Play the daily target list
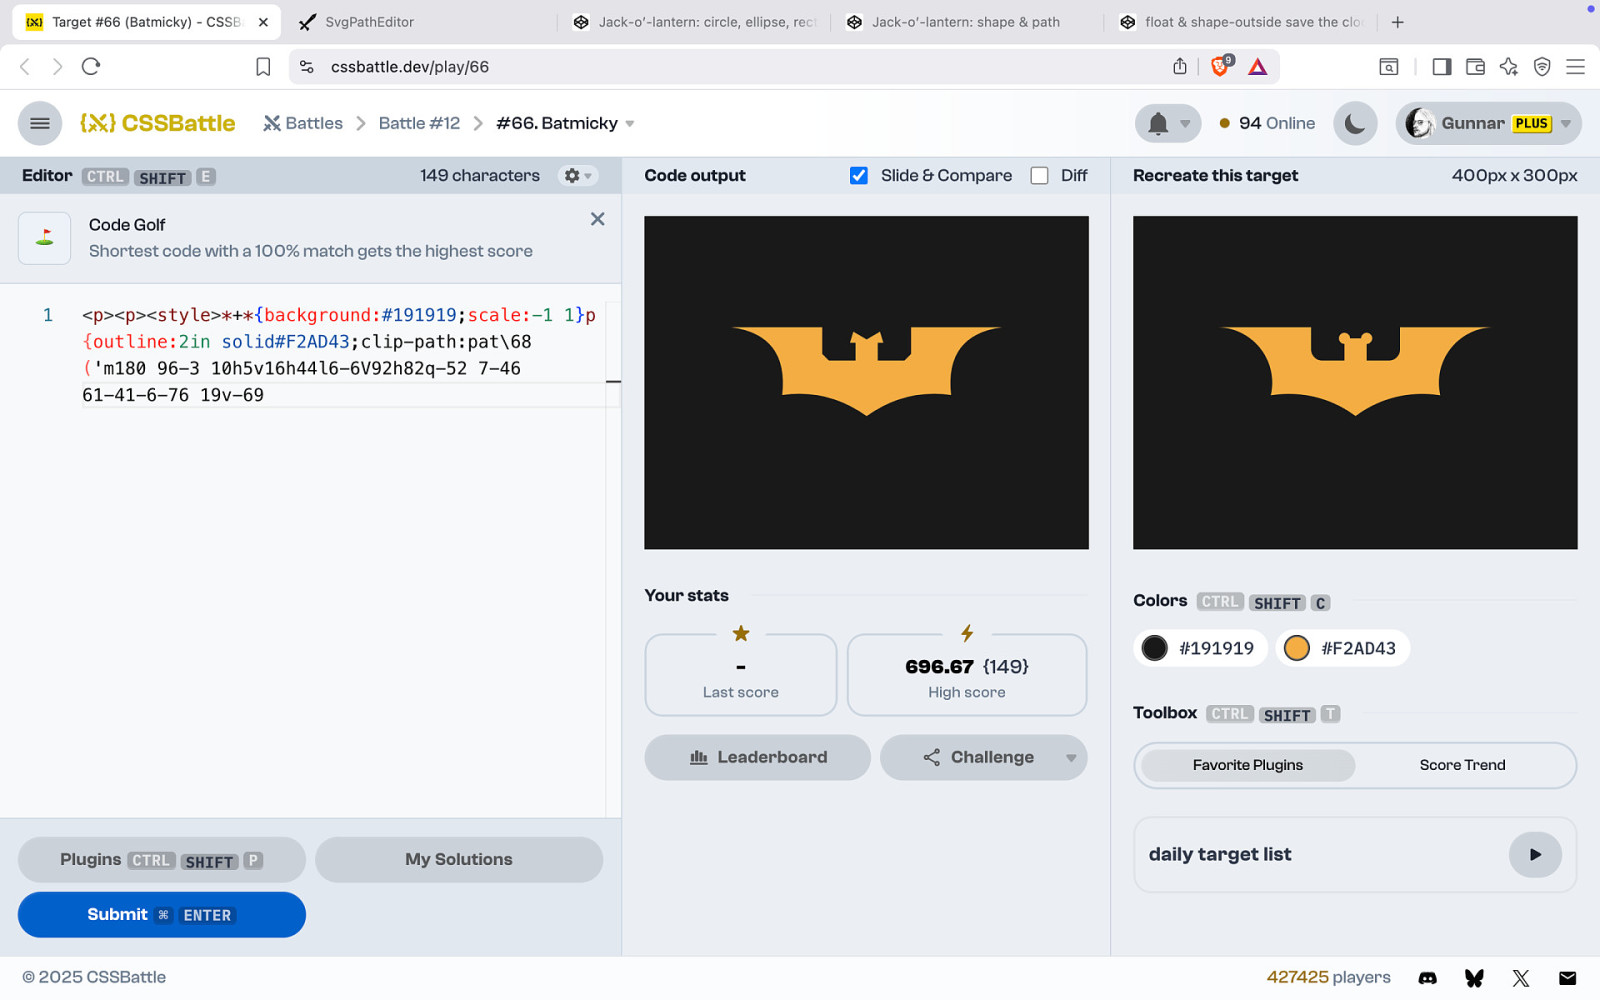 coord(1534,855)
